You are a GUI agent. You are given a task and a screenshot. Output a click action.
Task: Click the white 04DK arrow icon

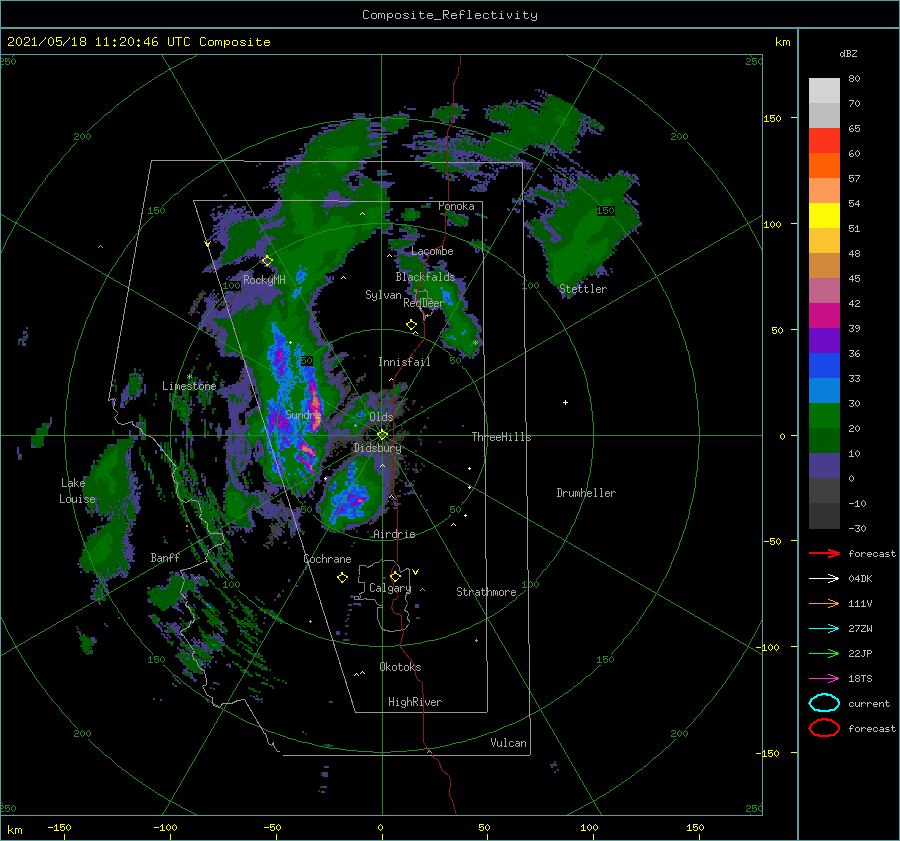coord(824,578)
